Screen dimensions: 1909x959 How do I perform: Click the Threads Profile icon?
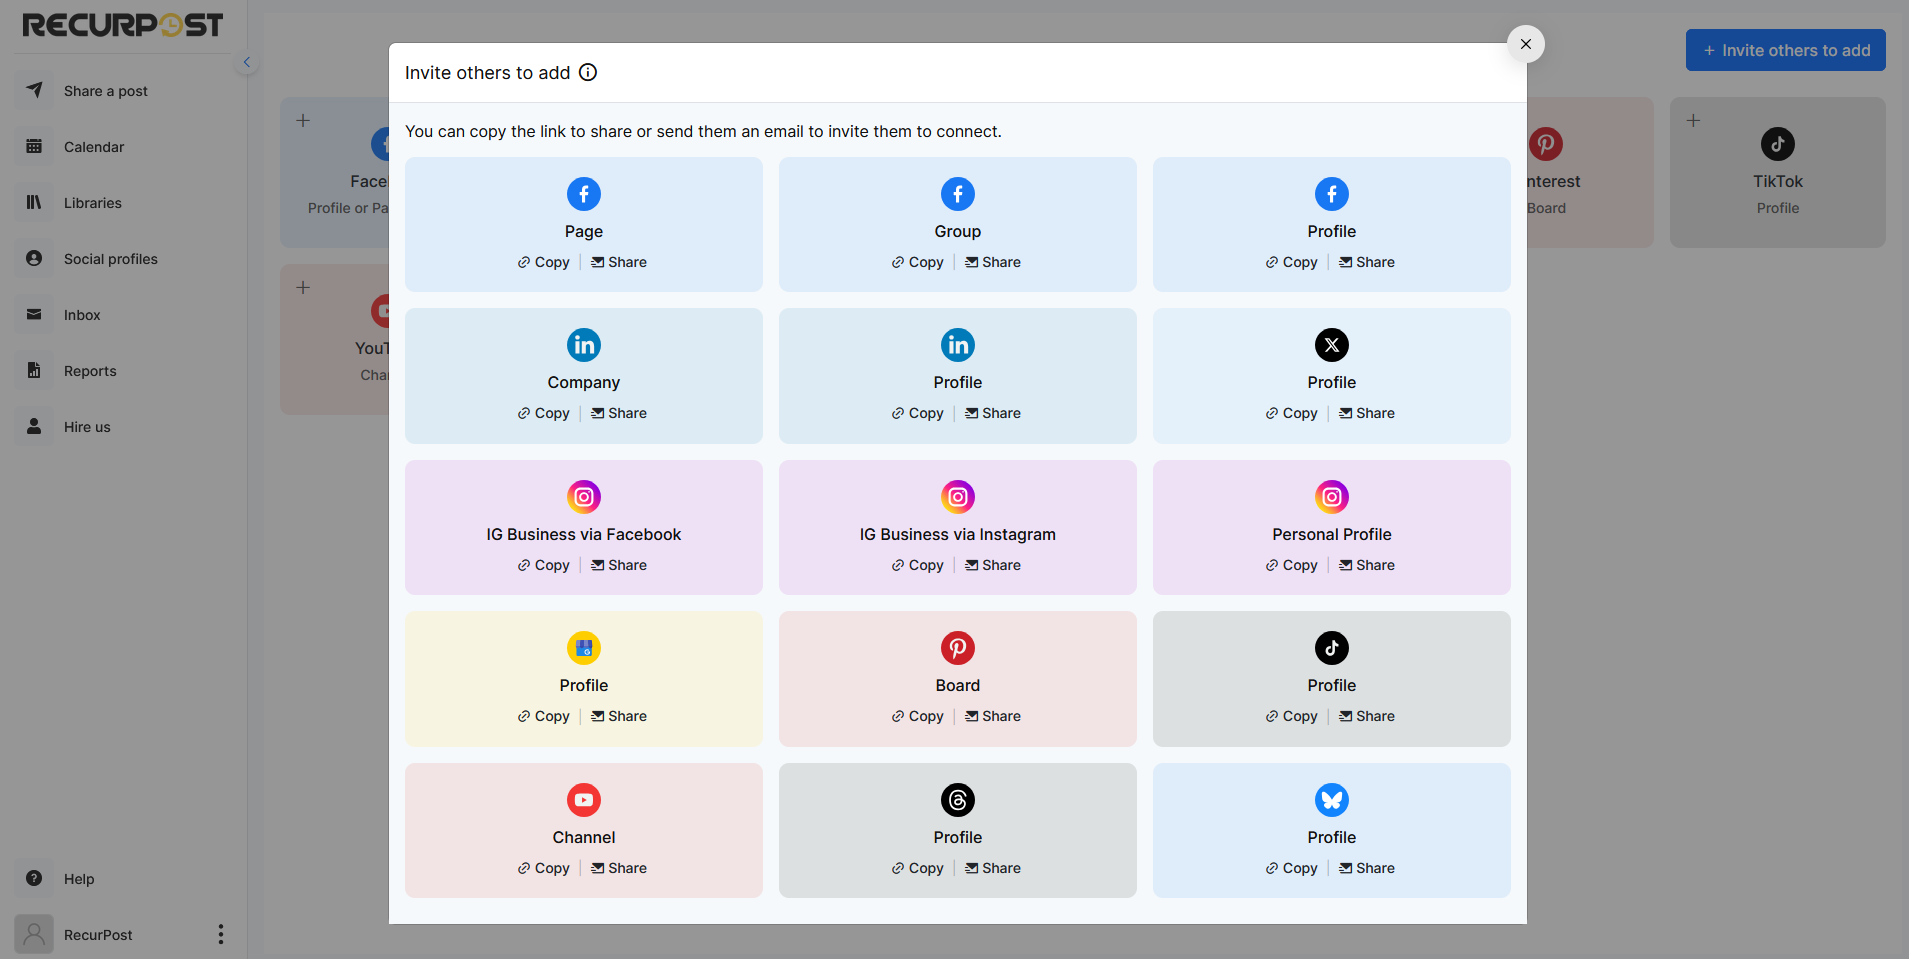(x=958, y=800)
